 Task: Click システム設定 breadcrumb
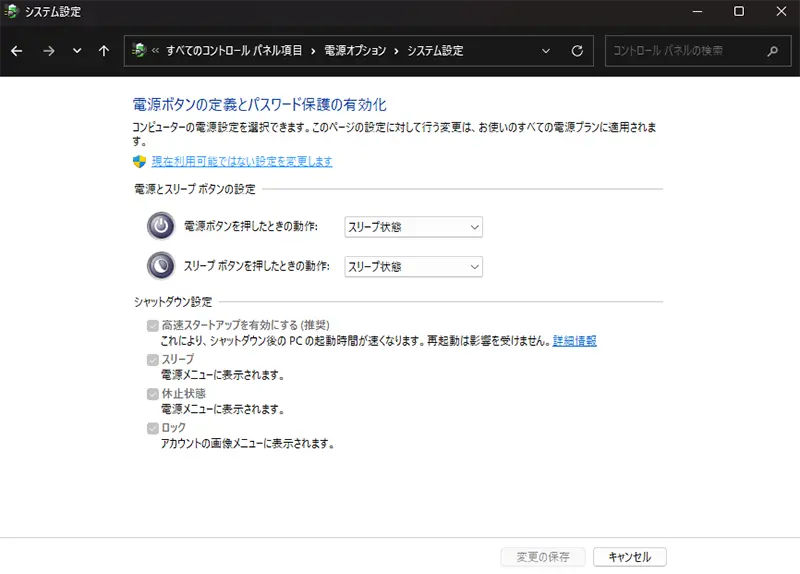point(435,51)
